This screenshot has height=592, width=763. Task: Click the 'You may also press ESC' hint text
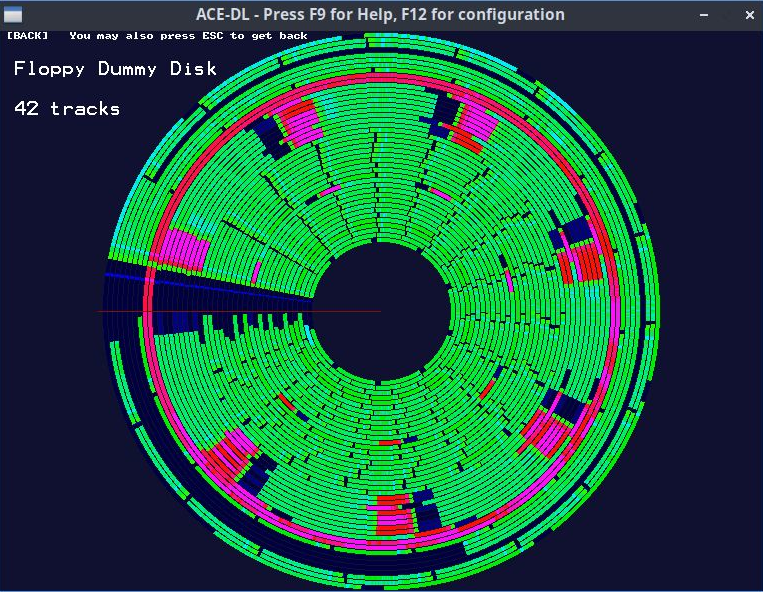tap(188, 36)
